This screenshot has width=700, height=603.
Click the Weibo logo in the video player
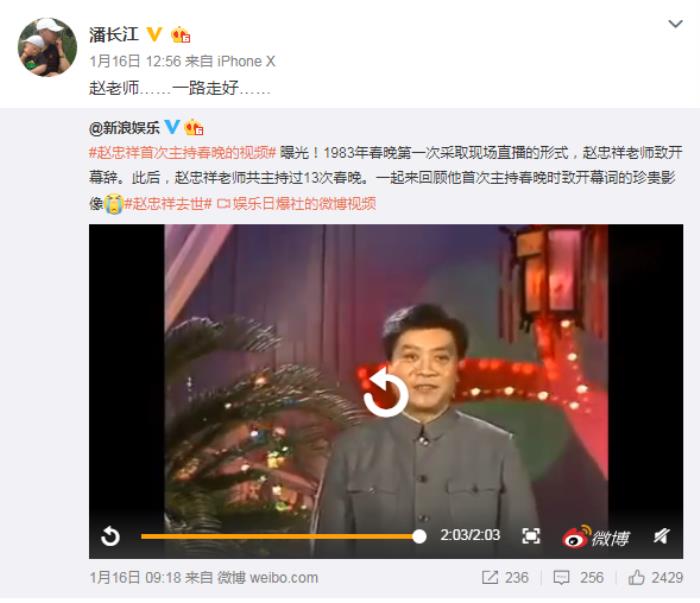click(596, 536)
